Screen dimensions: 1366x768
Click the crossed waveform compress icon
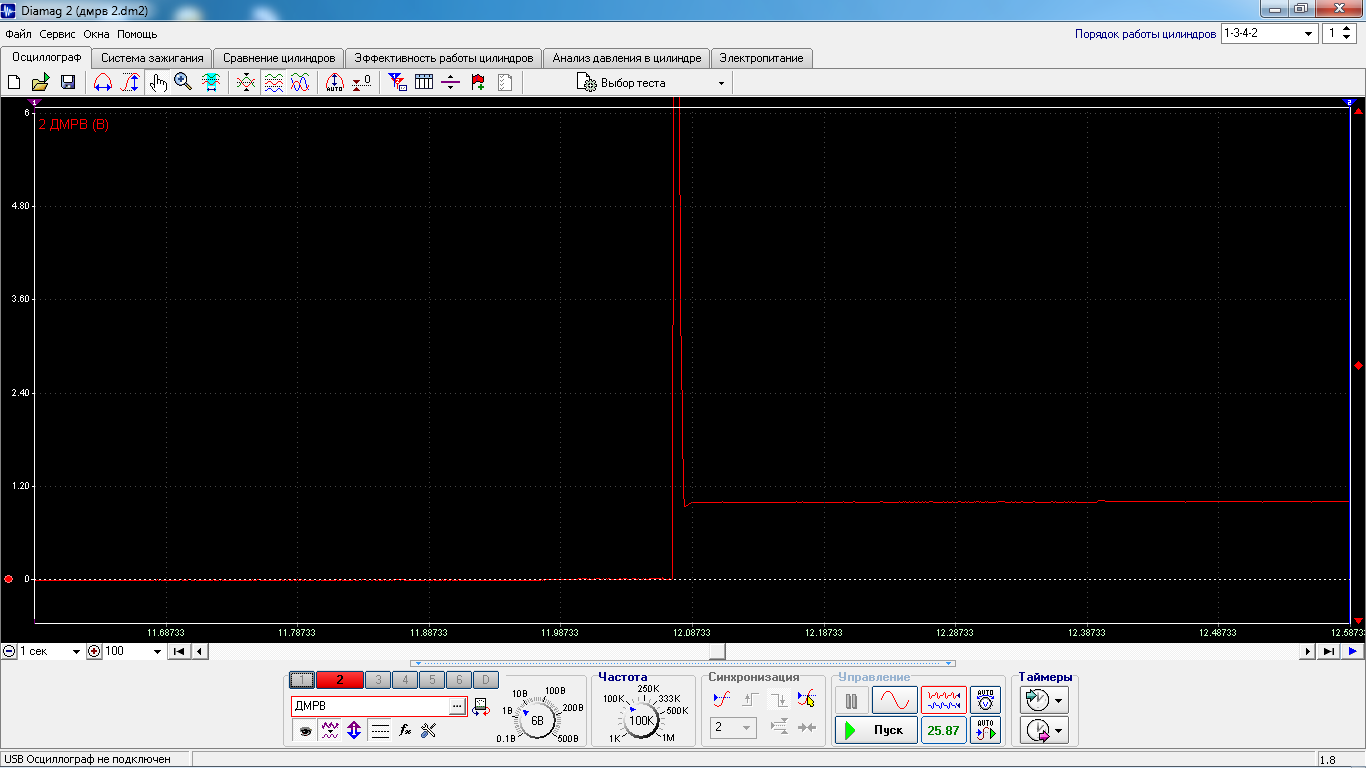(x=246, y=83)
